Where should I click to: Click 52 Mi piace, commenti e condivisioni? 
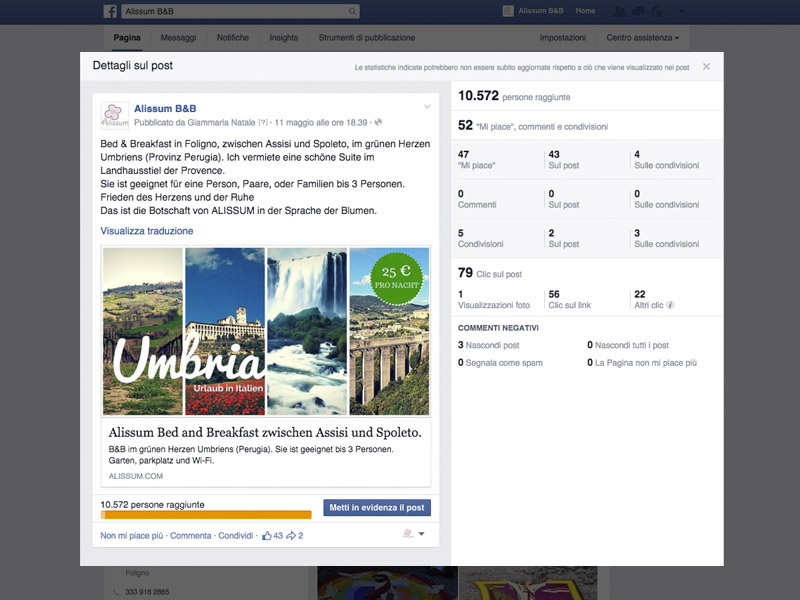533,126
